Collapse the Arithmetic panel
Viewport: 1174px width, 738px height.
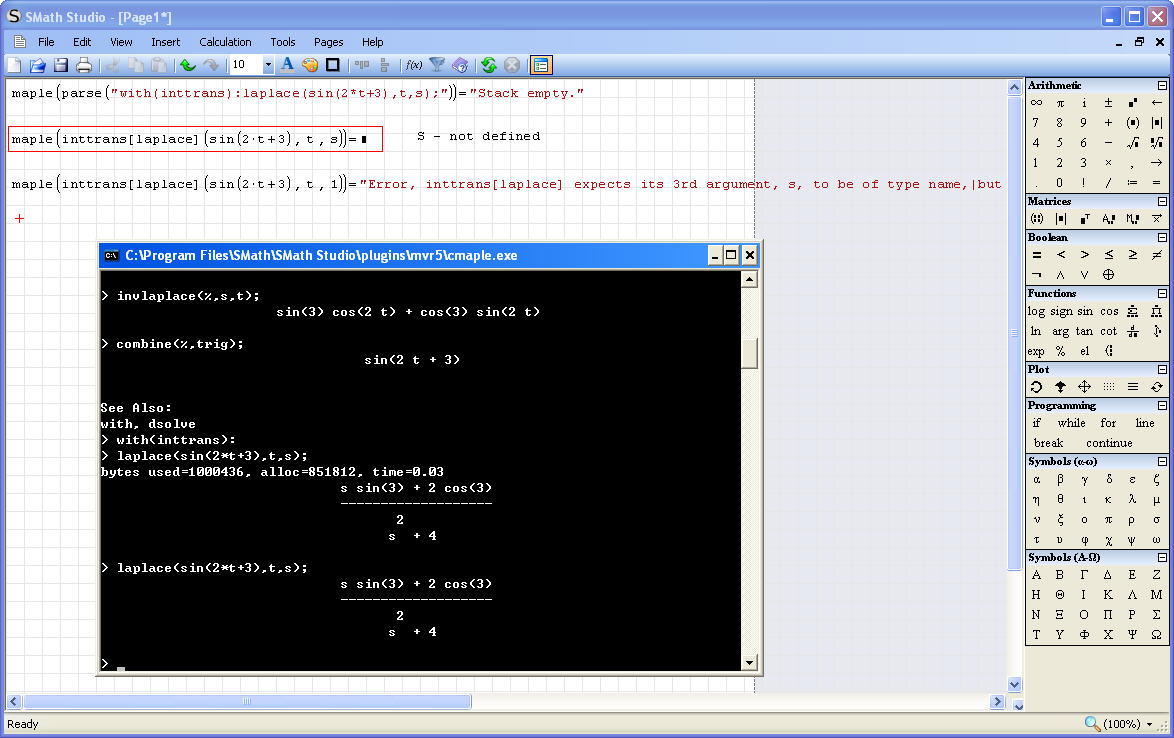(1162, 86)
